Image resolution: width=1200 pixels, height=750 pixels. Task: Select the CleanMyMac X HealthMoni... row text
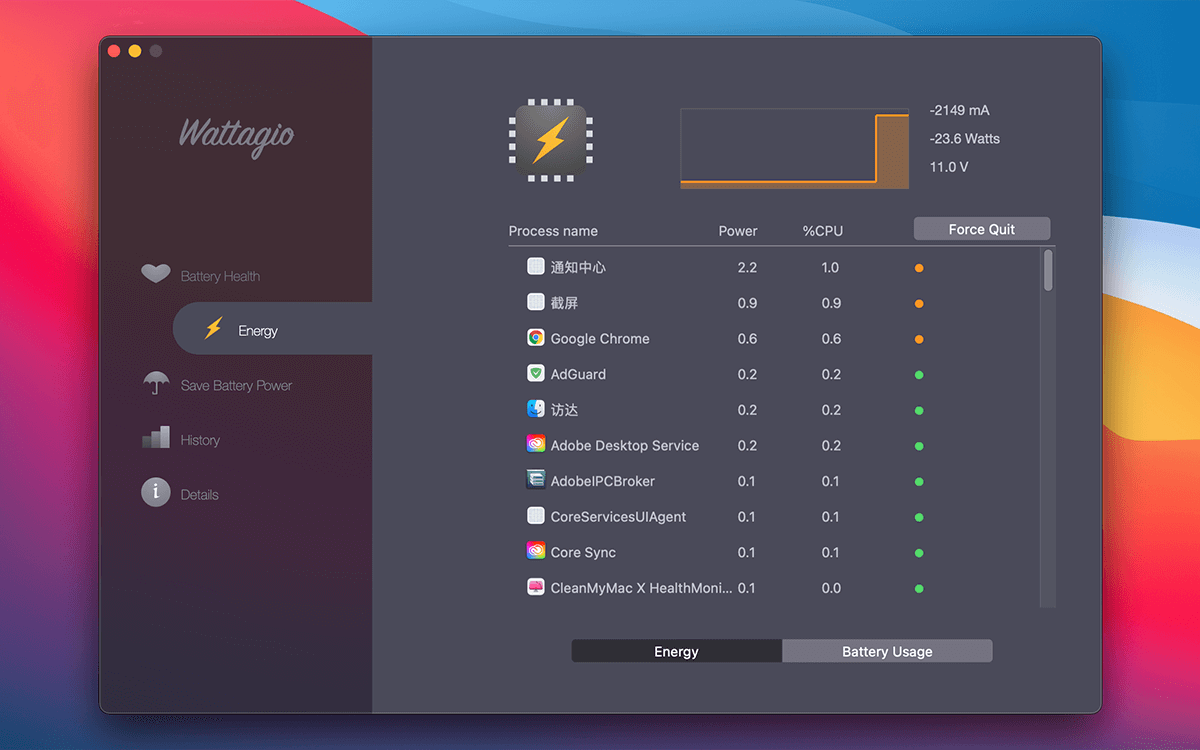point(641,588)
